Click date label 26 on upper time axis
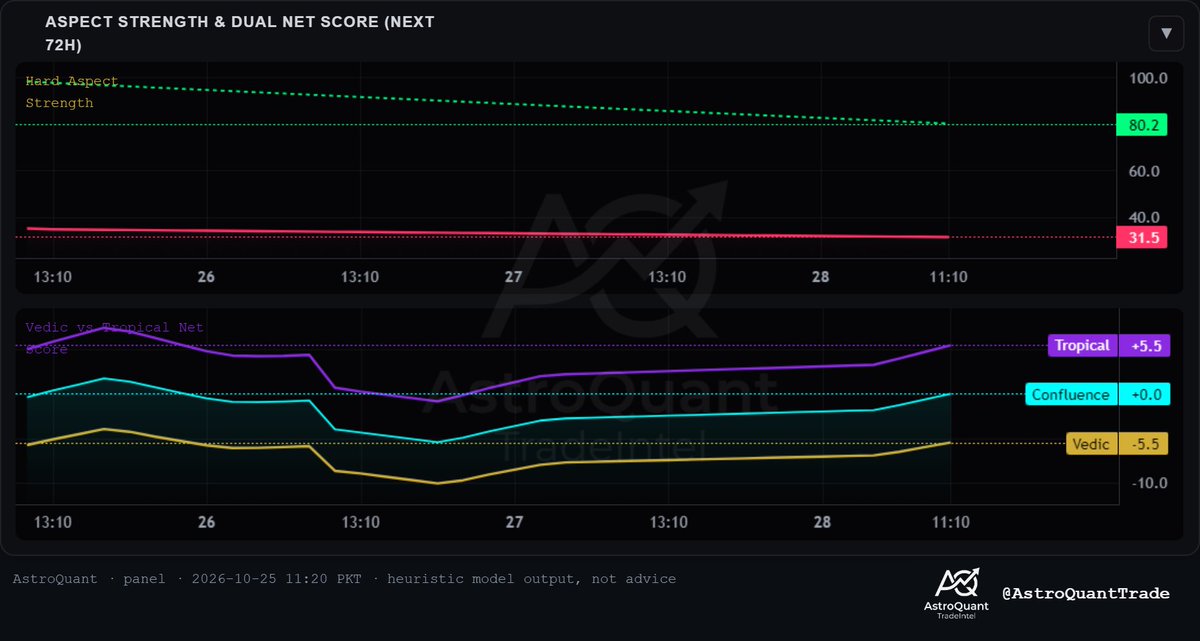The width and height of the screenshot is (1200, 641). click(206, 276)
